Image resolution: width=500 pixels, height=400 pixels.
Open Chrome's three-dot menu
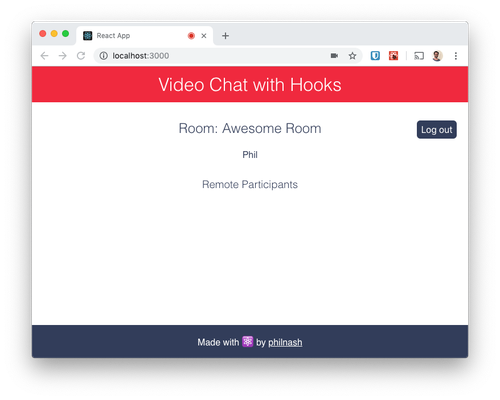click(456, 56)
